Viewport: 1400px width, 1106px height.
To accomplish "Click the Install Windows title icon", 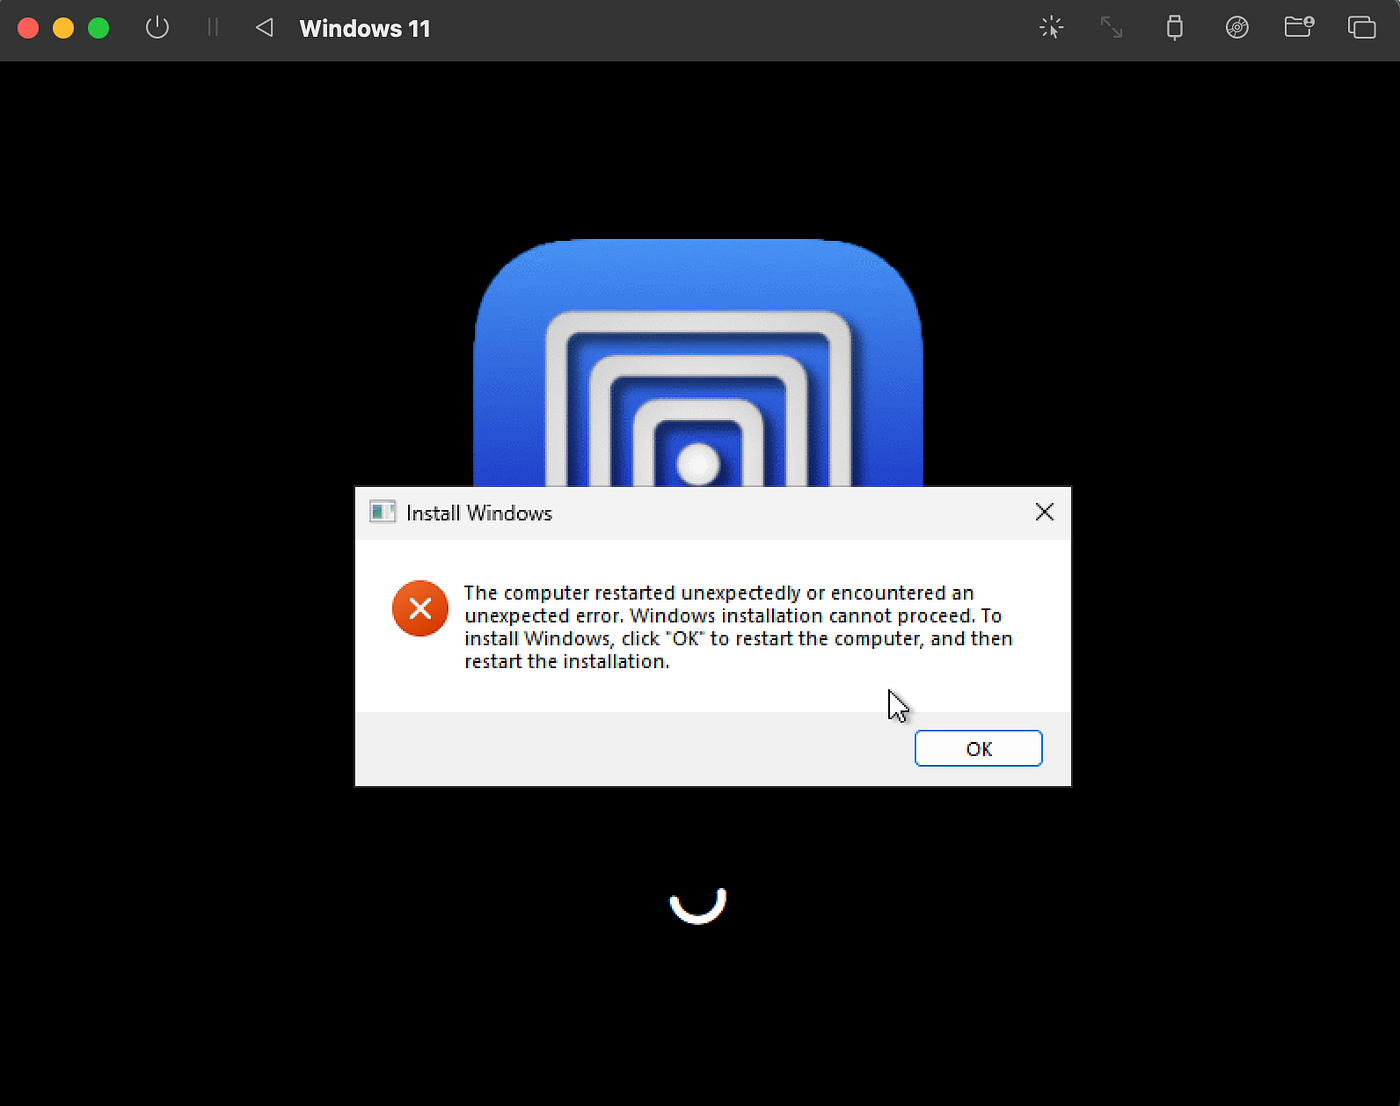I will [383, 512].
